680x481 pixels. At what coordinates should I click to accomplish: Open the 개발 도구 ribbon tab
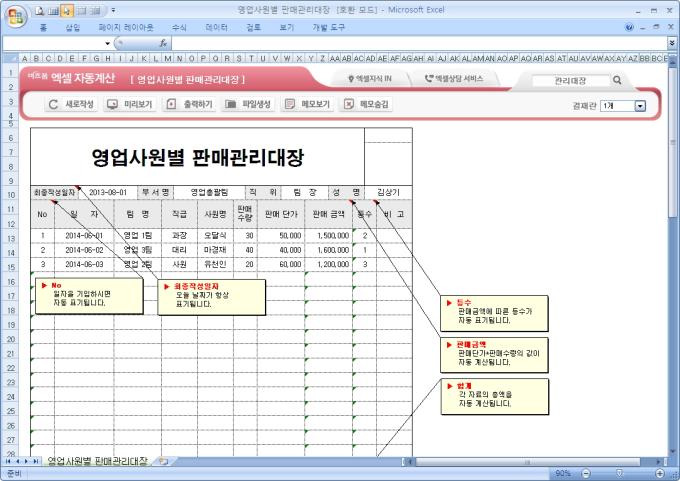(329, 27)
